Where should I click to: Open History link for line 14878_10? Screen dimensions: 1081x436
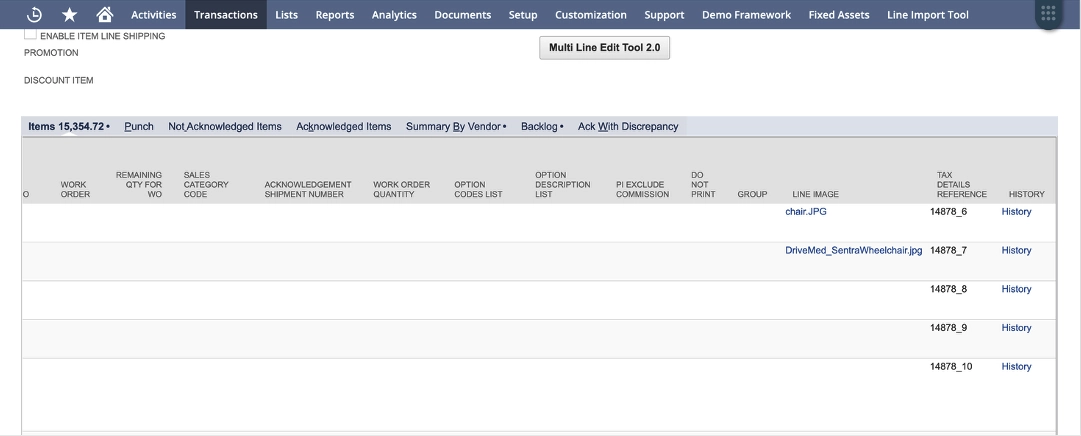tap(1016, 366)
